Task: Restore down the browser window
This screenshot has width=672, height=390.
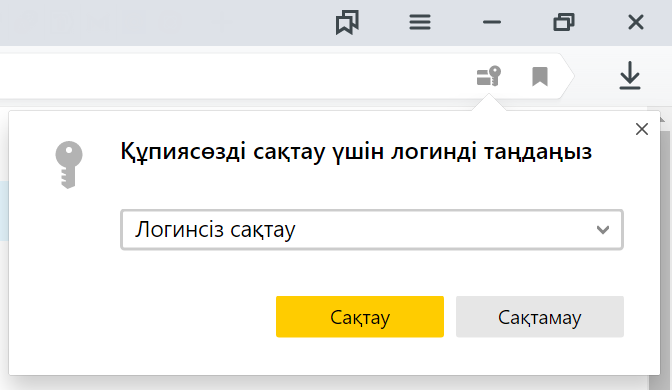Action: pyautogui.click(x=564, y=22)
